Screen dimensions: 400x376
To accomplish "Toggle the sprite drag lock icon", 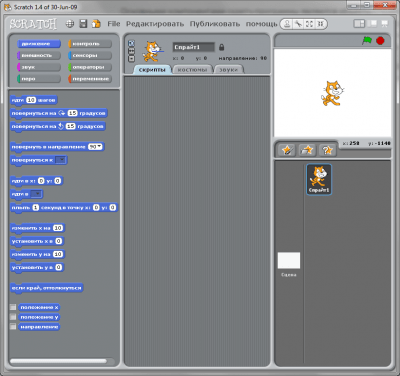I will pyautogui.click(x=221, y=47).
